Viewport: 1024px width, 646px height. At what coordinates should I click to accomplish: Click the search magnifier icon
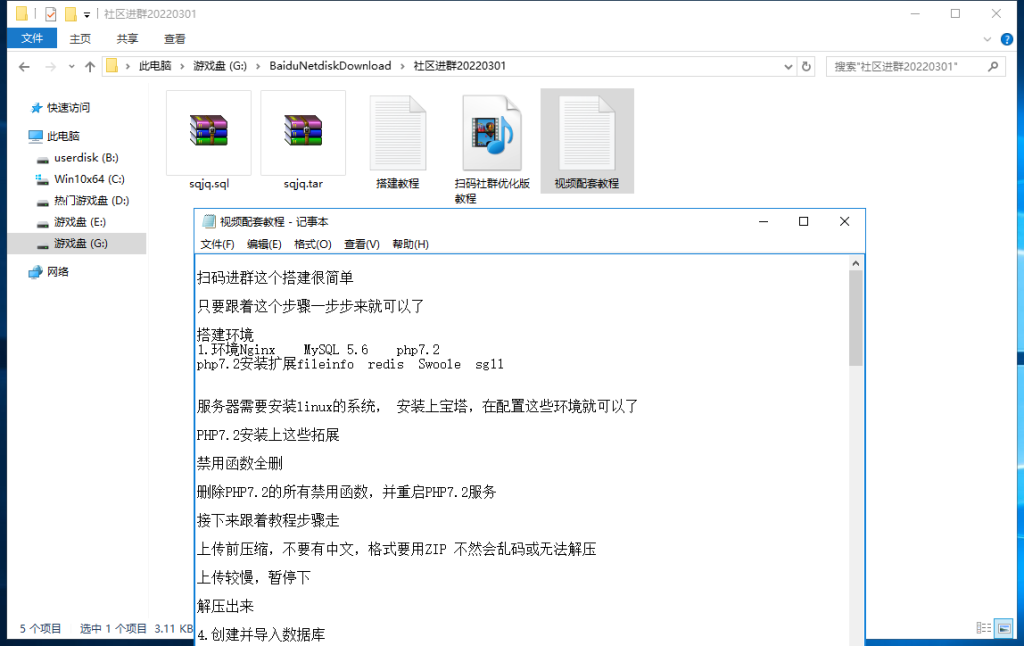pyautogui.click(x=993, y=67)
